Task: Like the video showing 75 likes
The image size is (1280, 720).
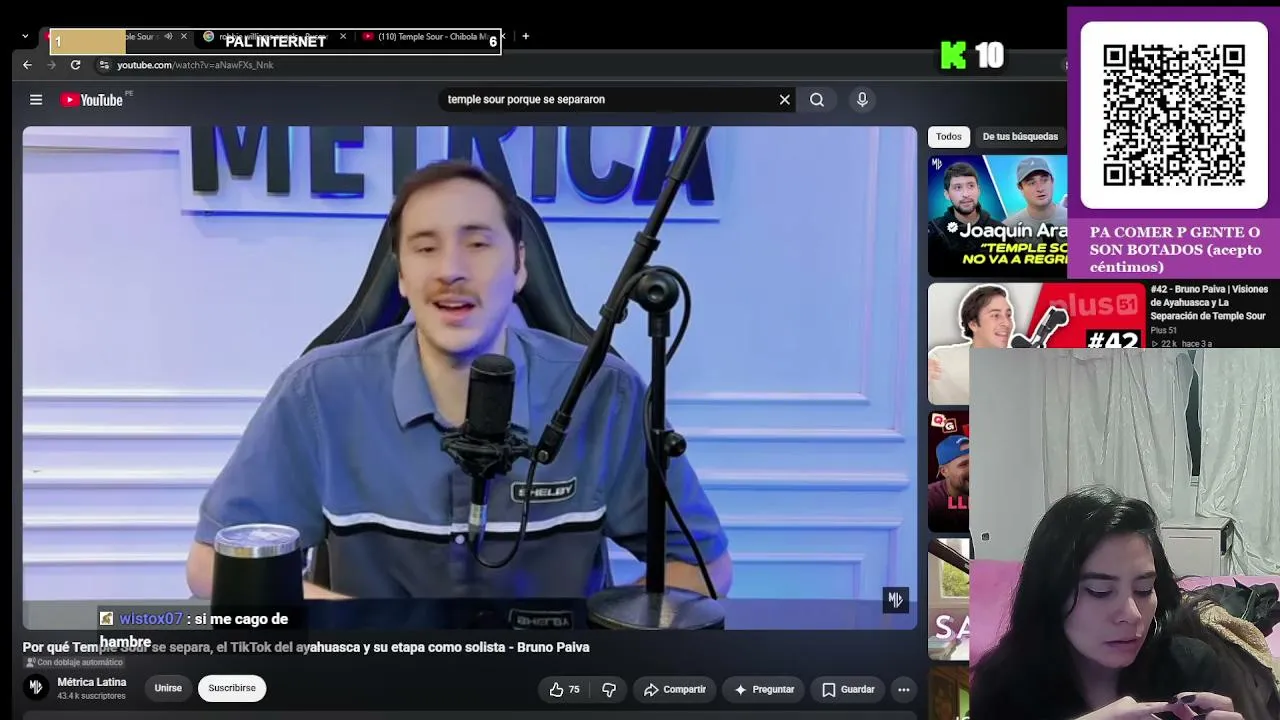Action: [564, 689]
